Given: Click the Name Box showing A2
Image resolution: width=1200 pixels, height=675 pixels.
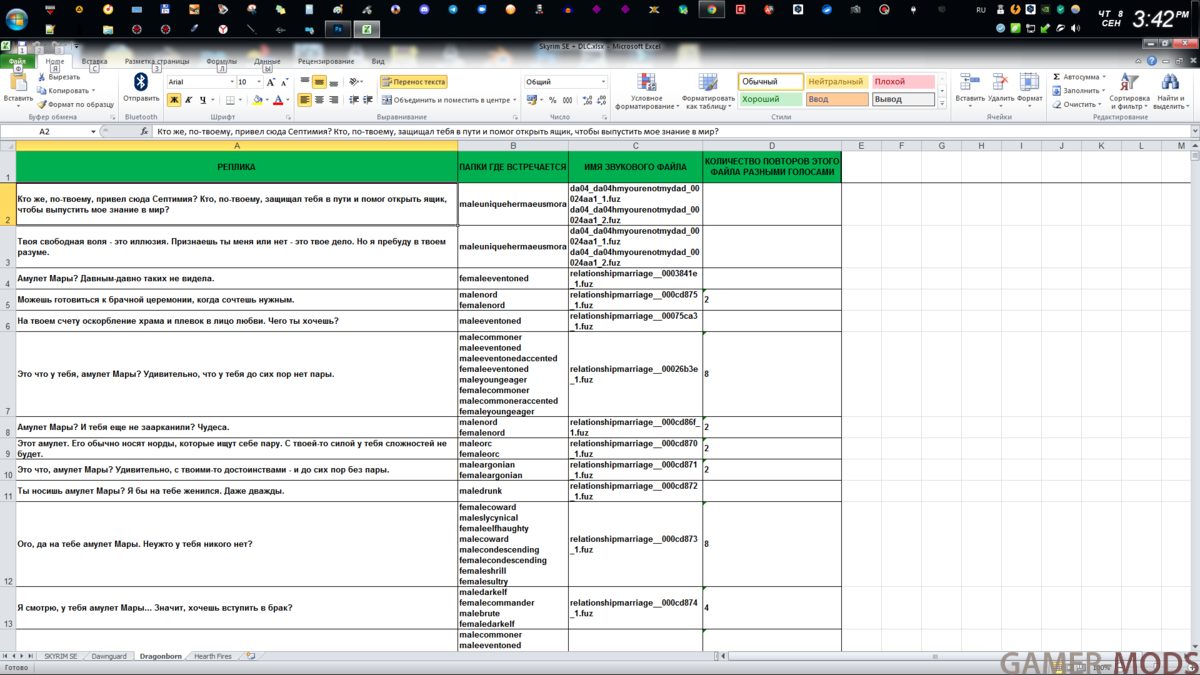Looking at the screenshot, I should 44,131.
